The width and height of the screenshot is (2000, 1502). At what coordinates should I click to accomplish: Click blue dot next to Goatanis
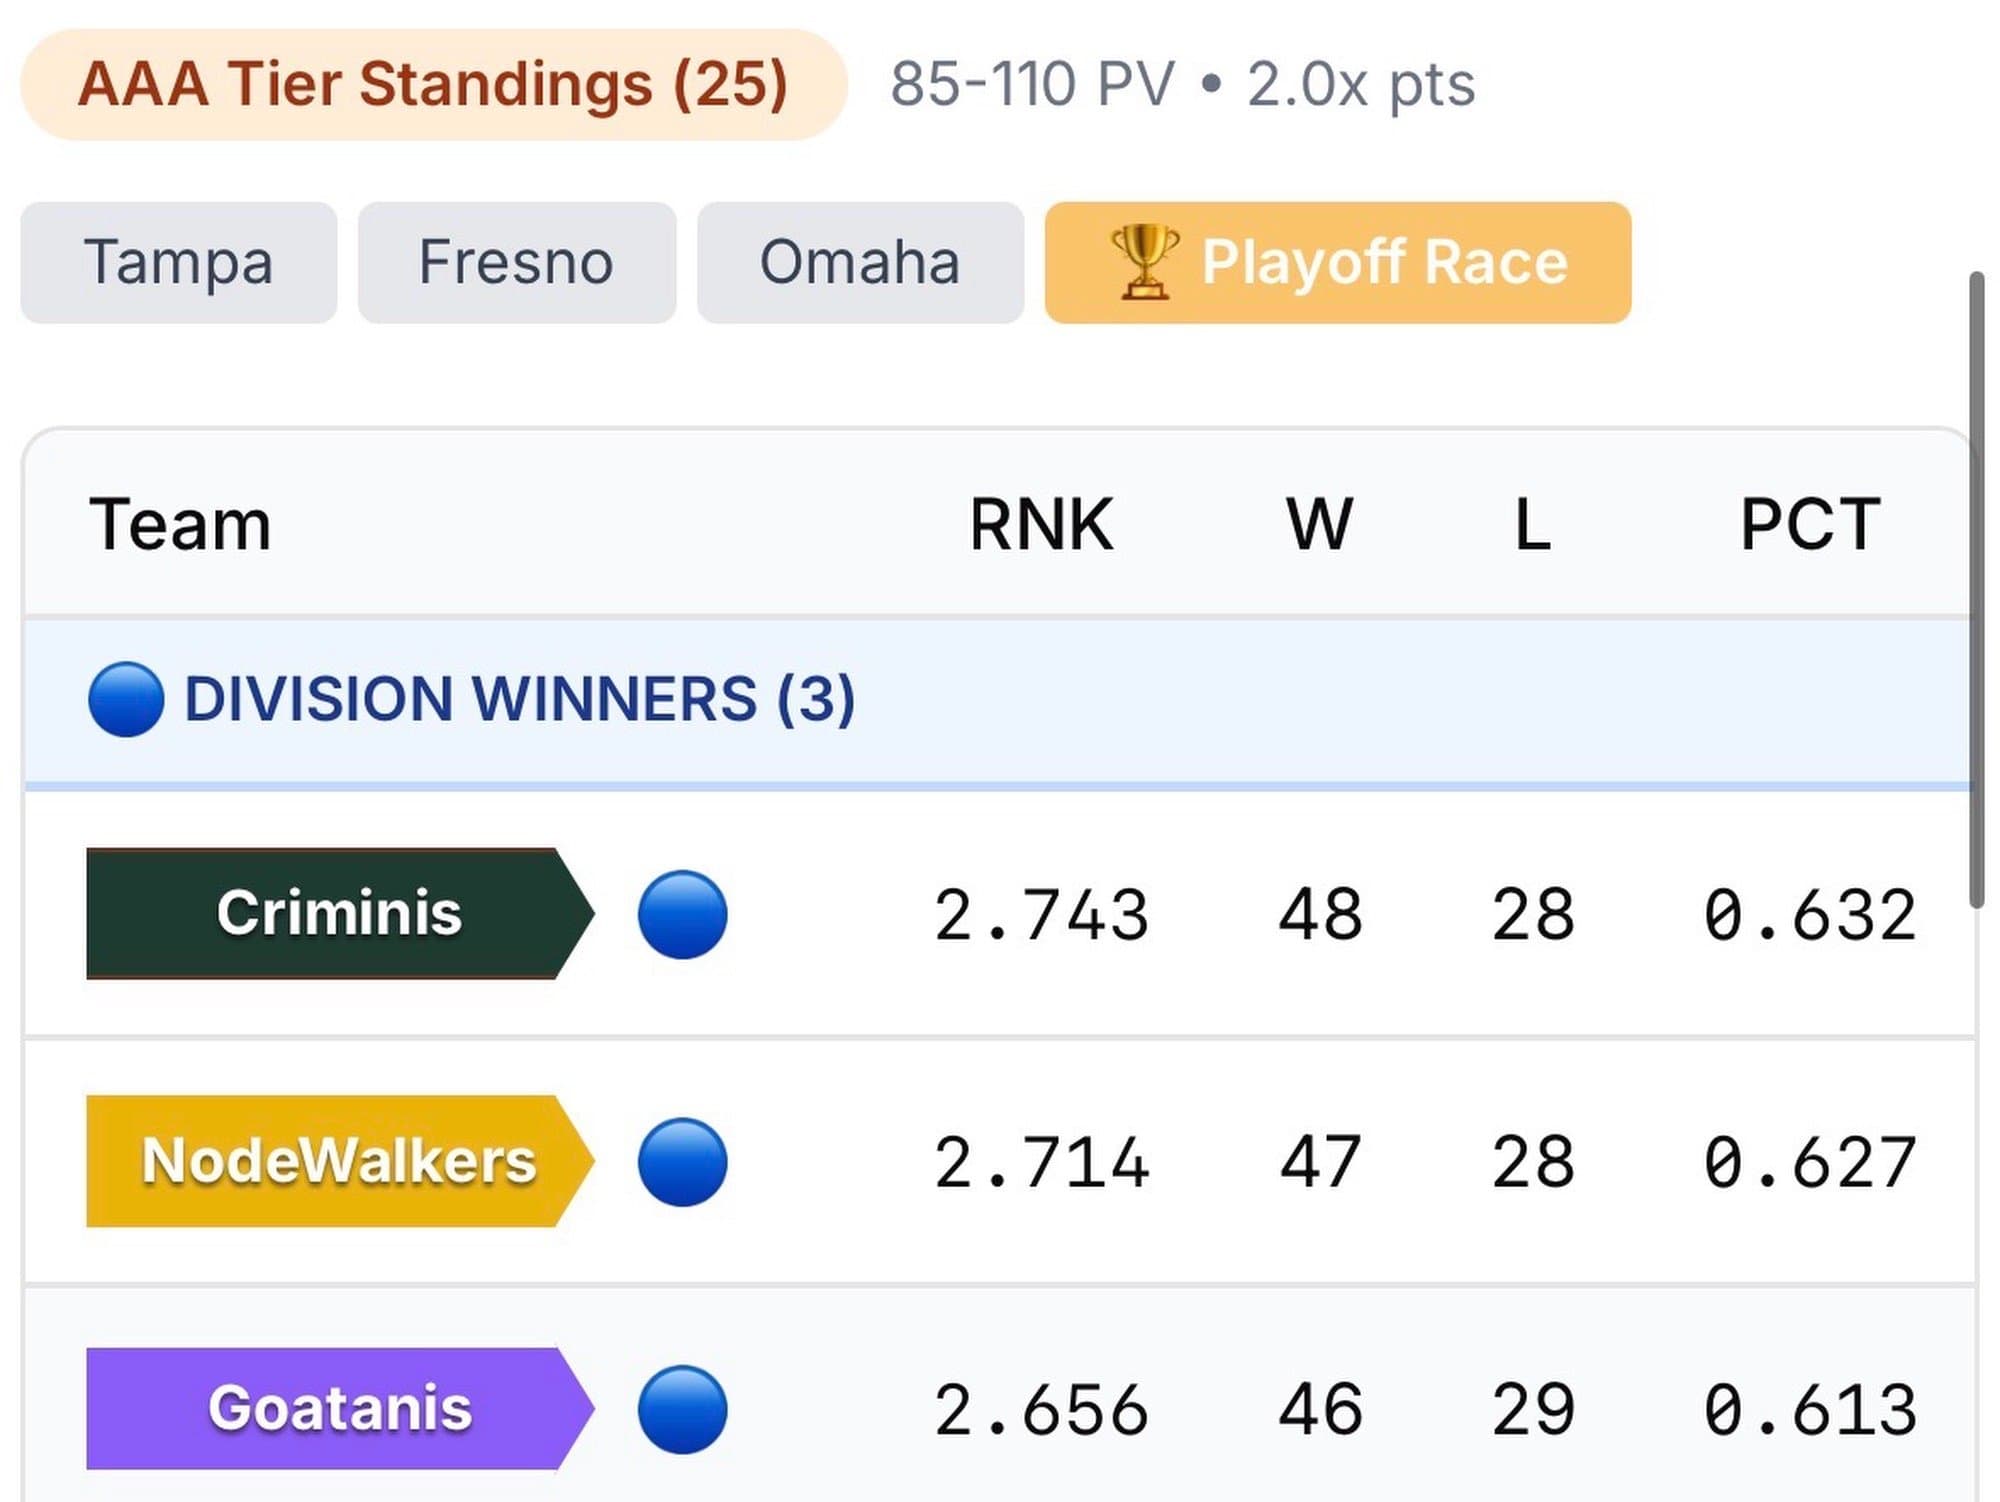683,1409
